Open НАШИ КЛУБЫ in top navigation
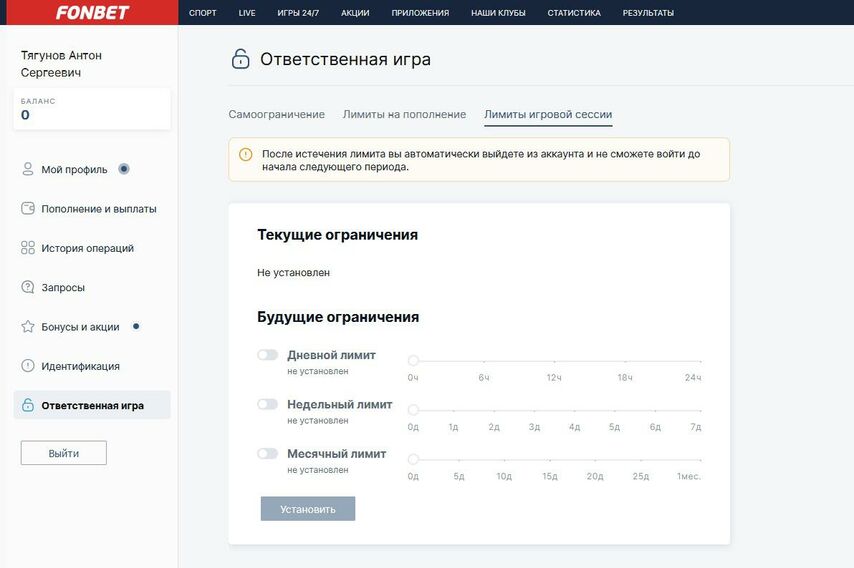Screen dimensions: 854x568 coord(498,13)
